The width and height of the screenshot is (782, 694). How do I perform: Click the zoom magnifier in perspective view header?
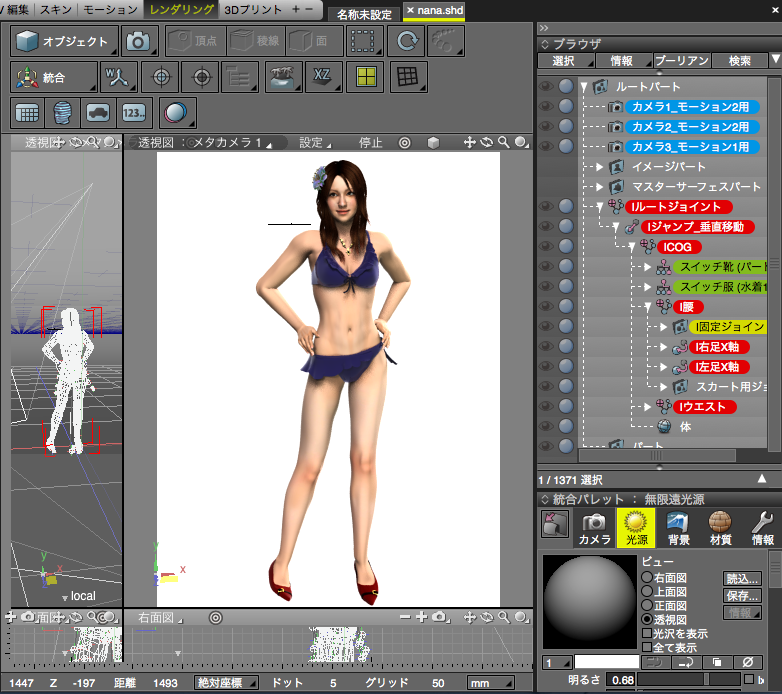(x=504, y=143)
